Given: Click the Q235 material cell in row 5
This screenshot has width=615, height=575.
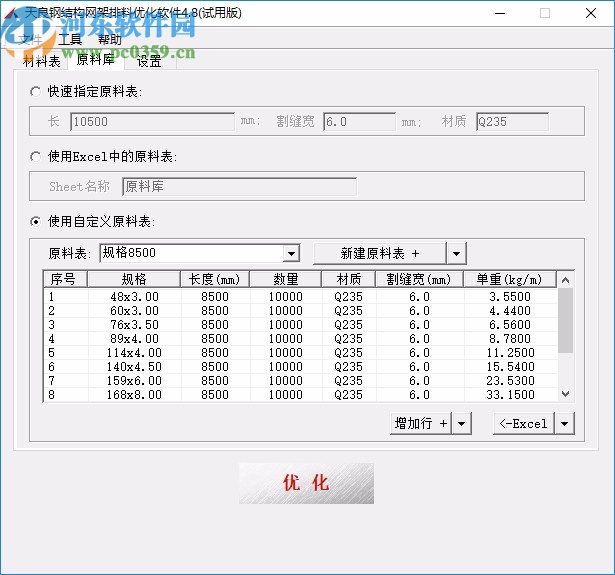Looking at the screenshot, I should tap(349, 353).
